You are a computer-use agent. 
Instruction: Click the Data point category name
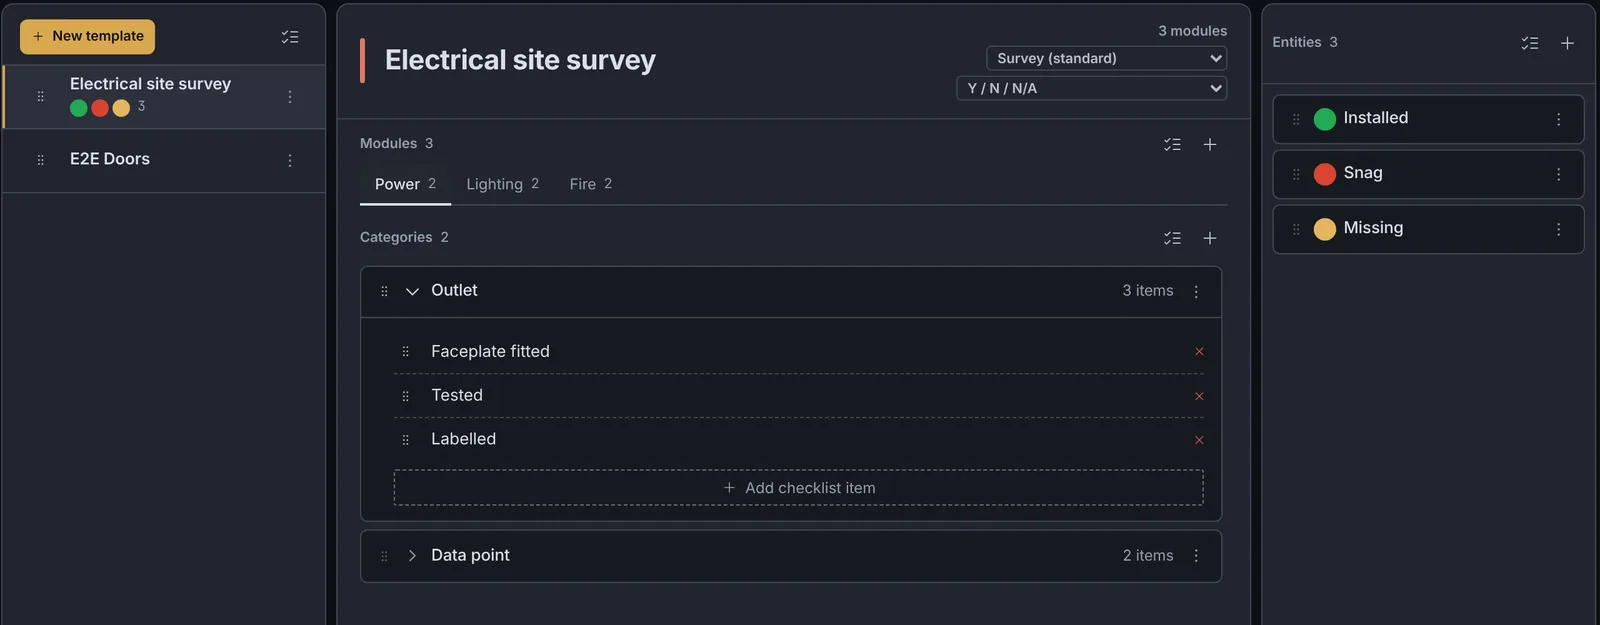click(470, 555)
